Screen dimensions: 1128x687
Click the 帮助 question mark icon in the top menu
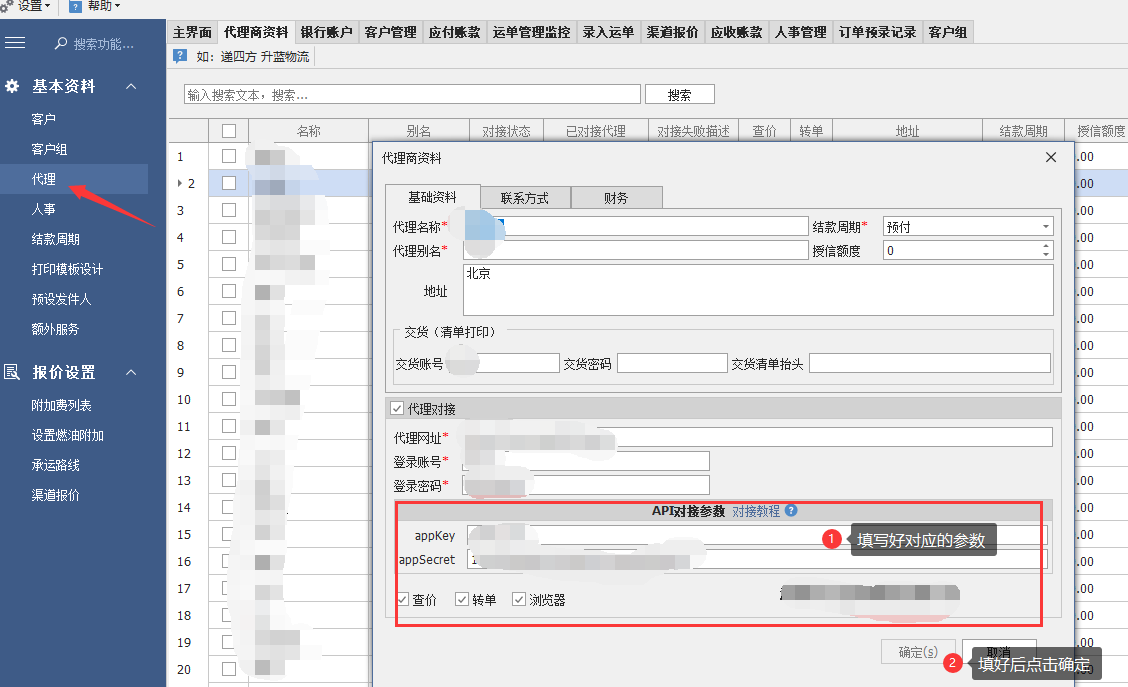[x=75, y=6]
